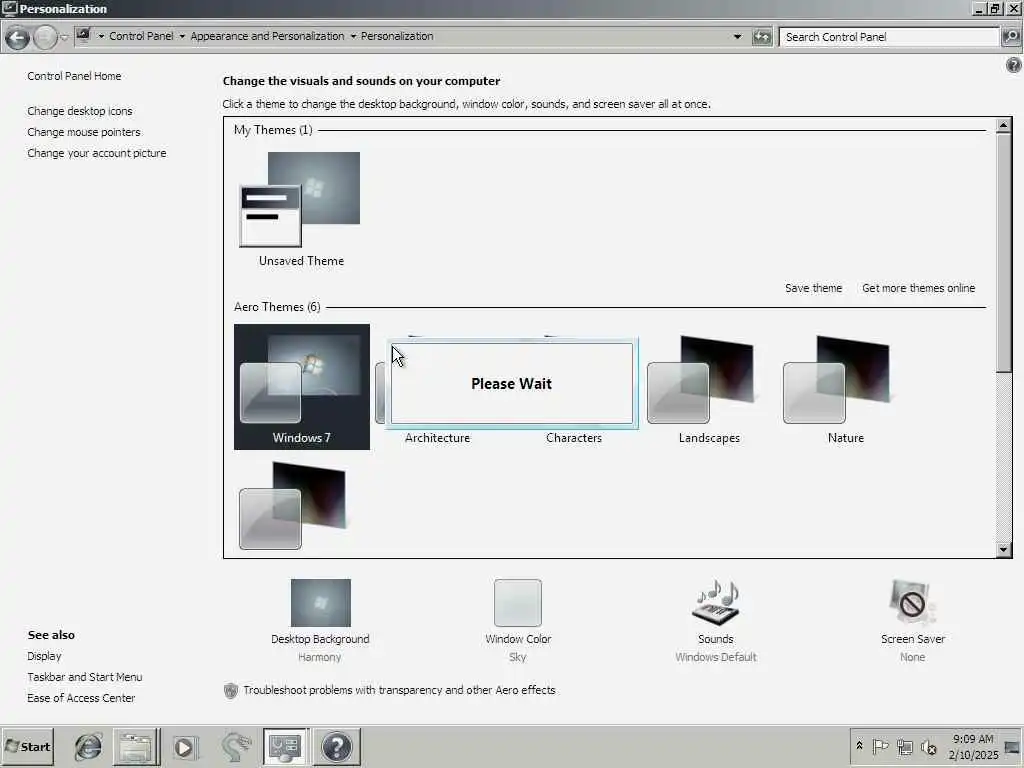The width and height of the screenshot is (1024, 768).
Task: Click the Forward navigation arrow
Action: 45,38
